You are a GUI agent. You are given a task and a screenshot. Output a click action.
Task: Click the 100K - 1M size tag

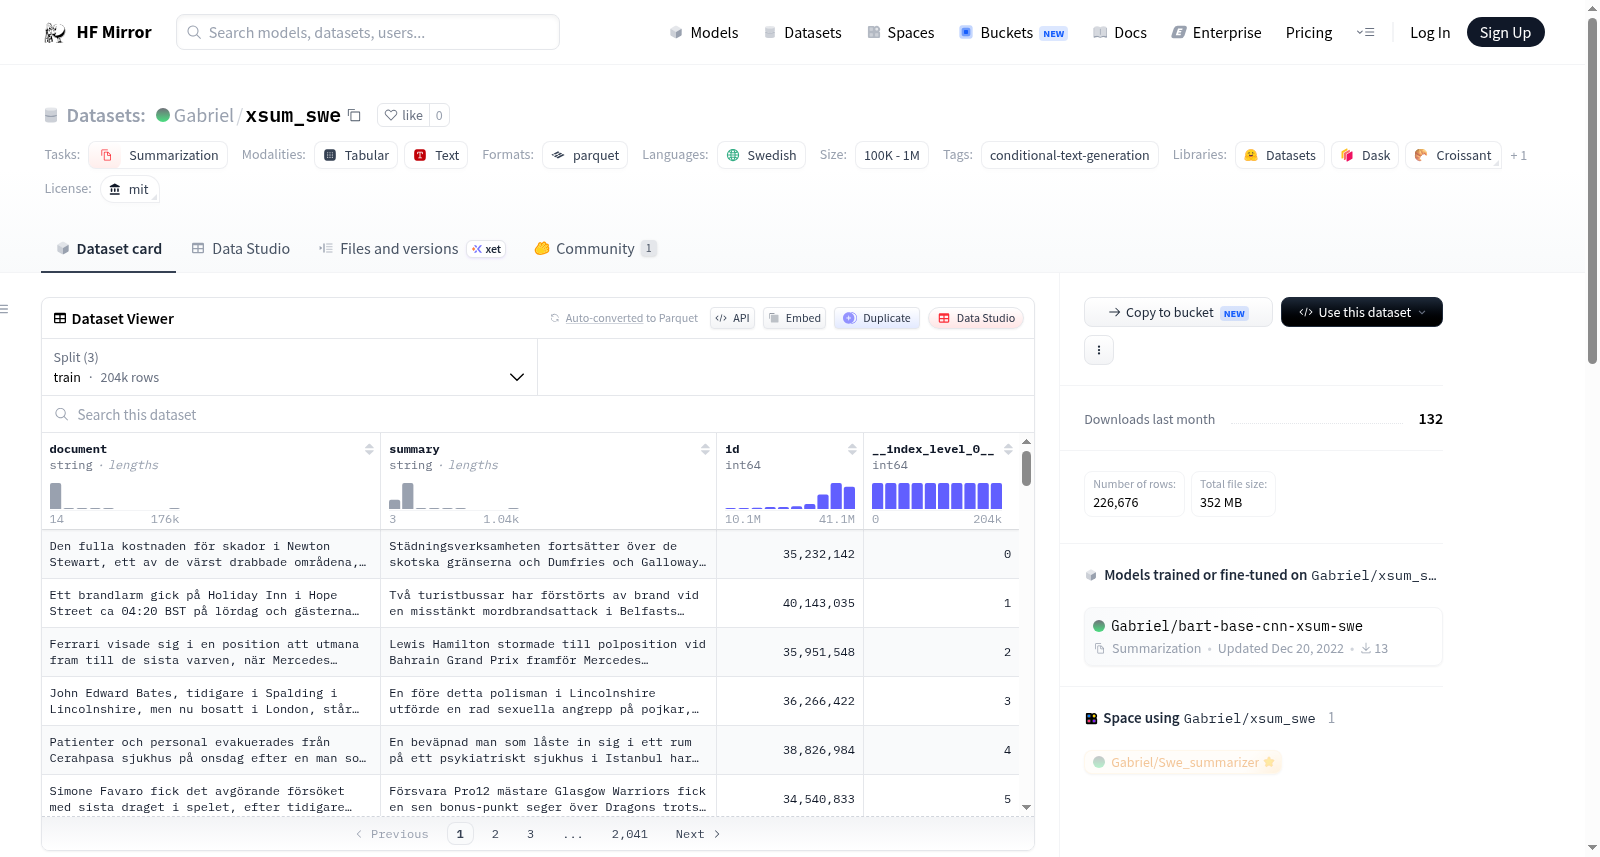pos(891,155)
